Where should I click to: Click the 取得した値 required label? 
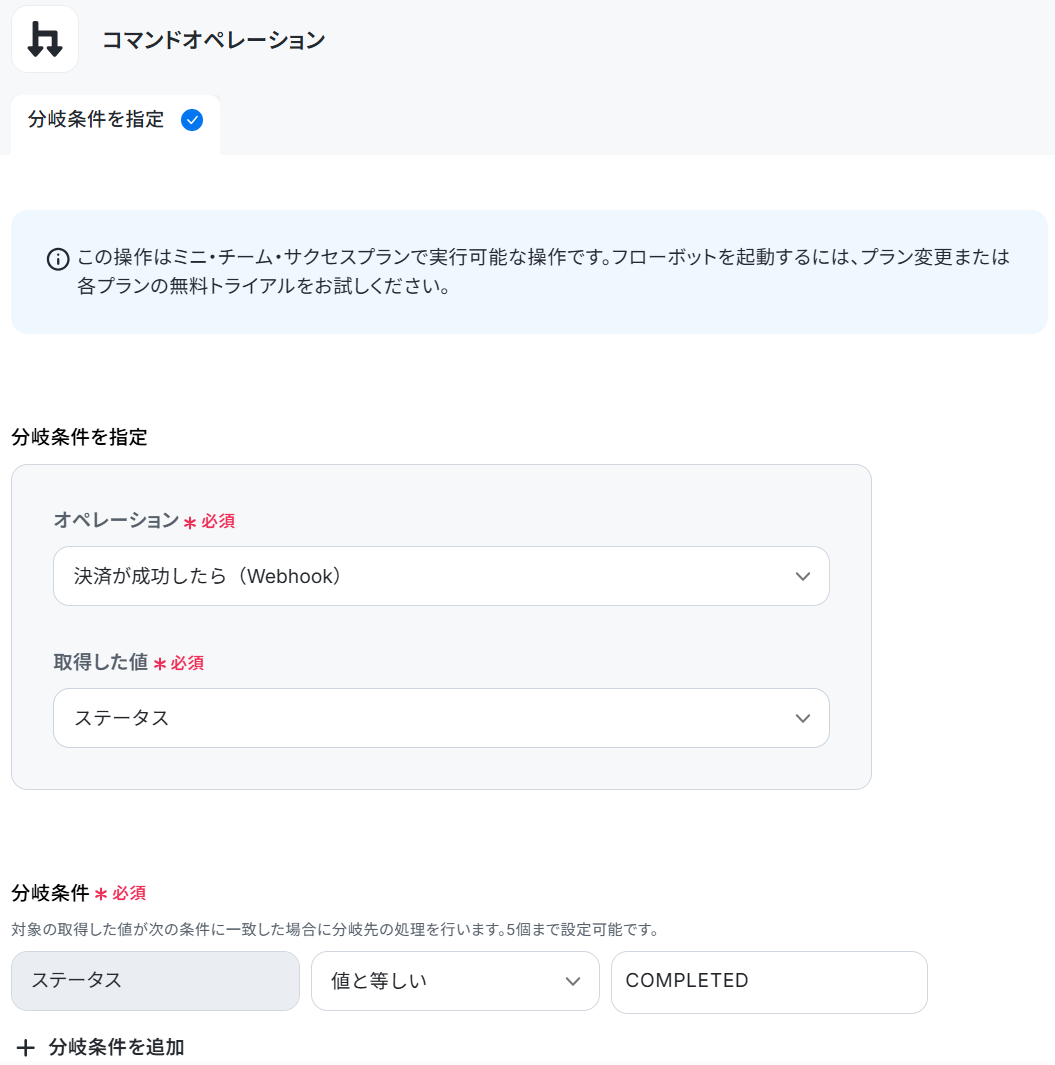128,662
